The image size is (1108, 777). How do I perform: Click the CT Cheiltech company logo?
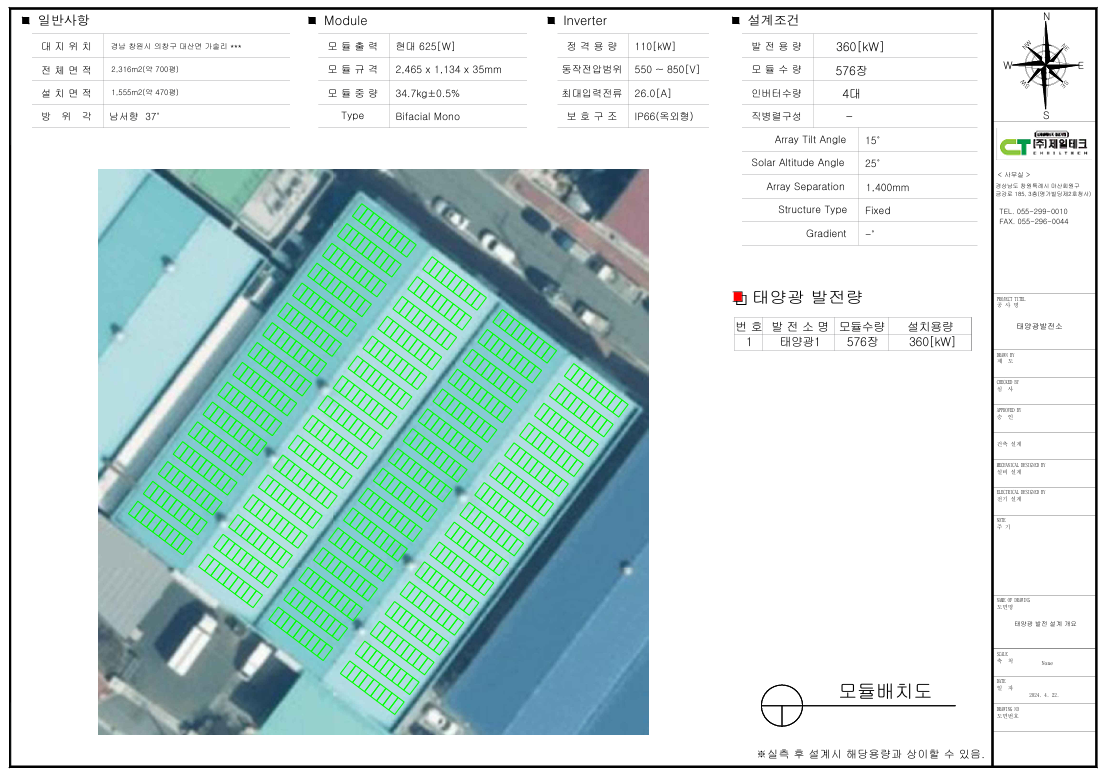pyautogui.click(x=1045, y=145)
